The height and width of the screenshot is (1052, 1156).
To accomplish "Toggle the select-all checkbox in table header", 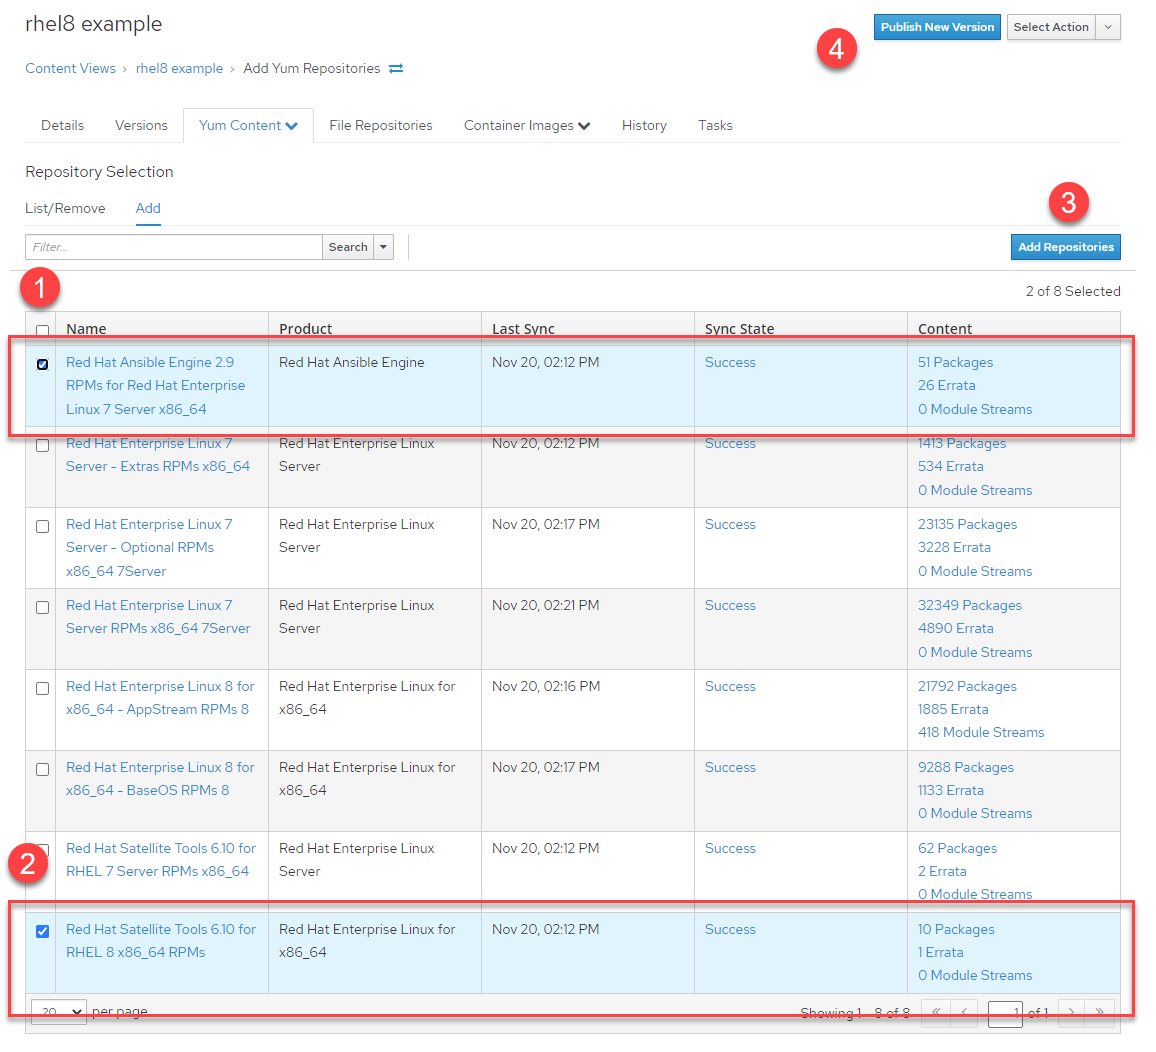I will coord(42,330).
